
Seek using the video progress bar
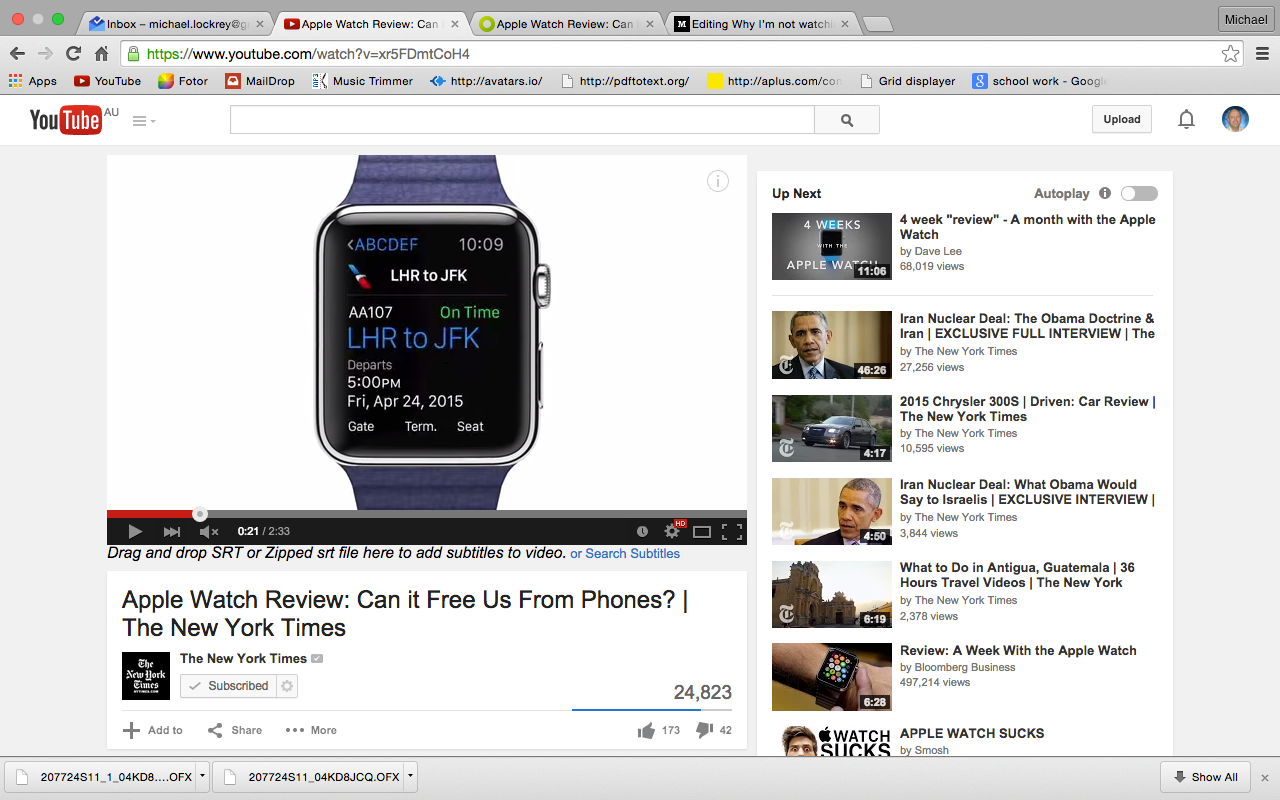point(427,514)
